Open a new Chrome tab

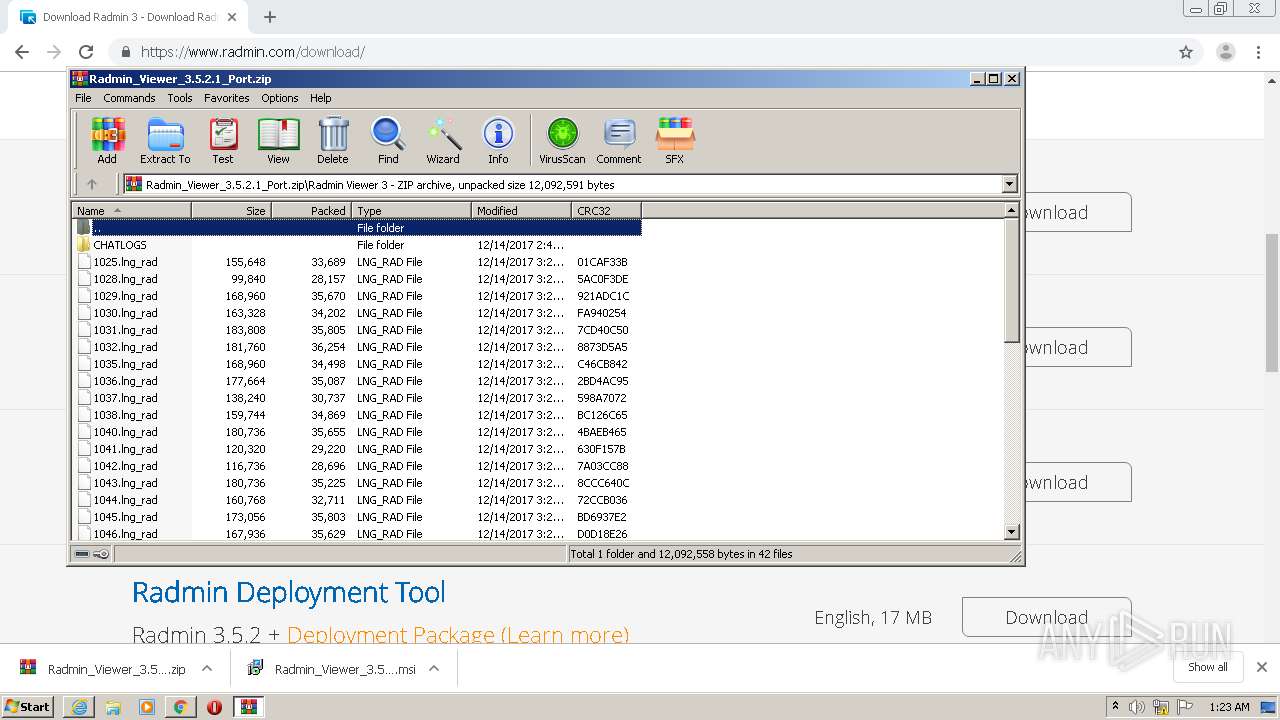[269, 17]
